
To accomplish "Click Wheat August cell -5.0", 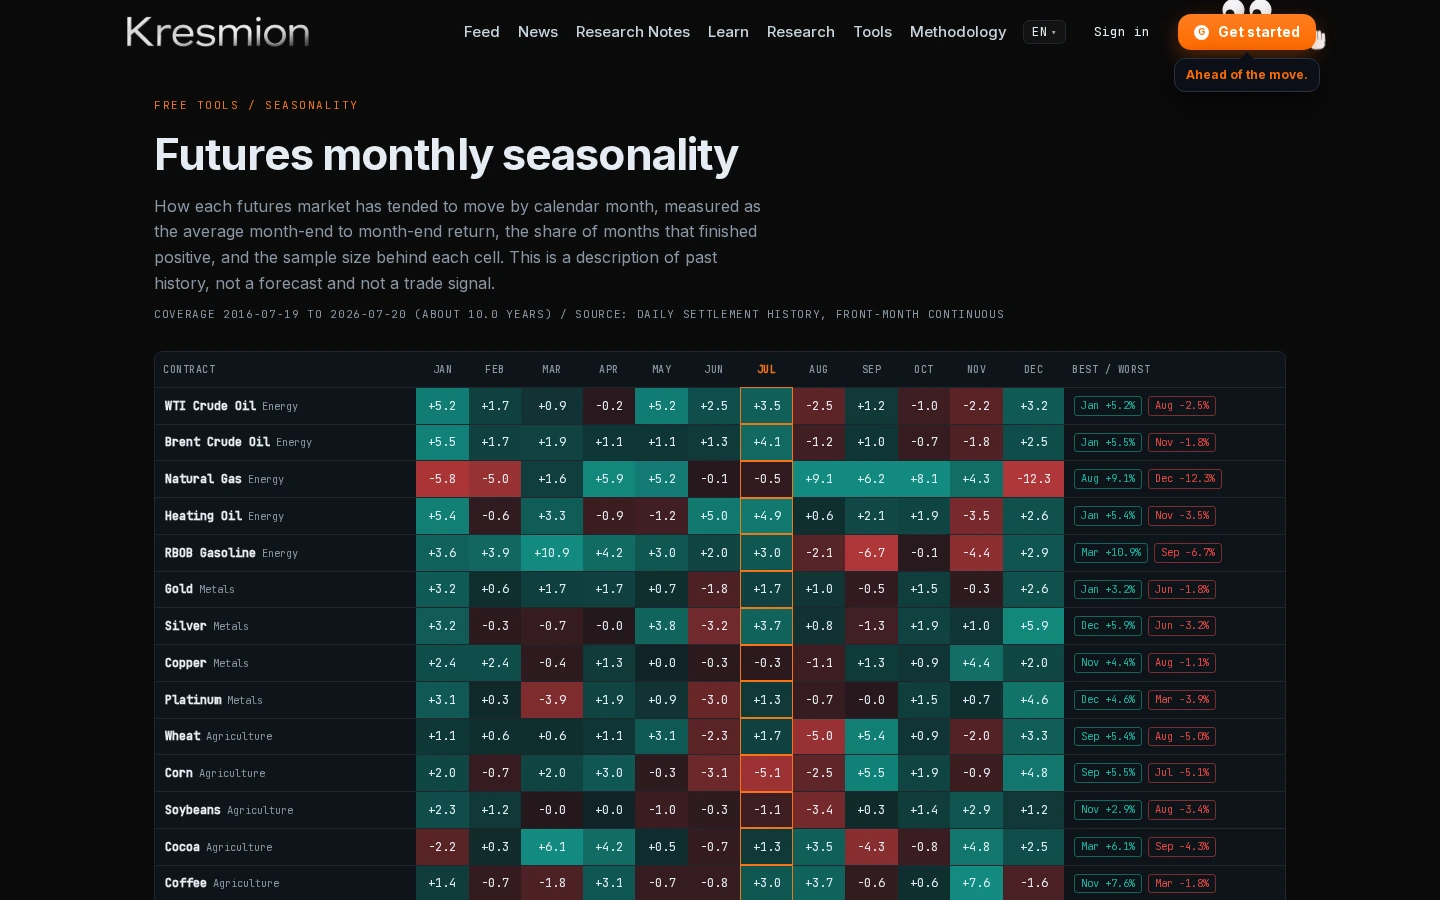I will tap(819, 736).
